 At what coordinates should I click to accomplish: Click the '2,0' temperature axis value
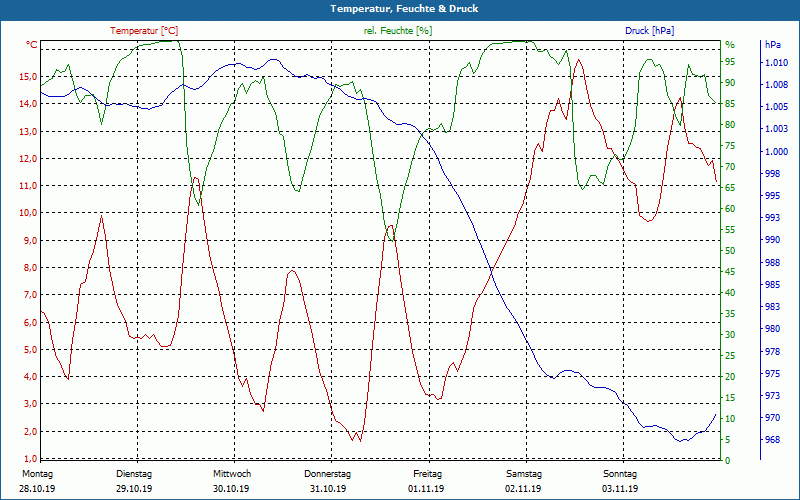(30, 432)
